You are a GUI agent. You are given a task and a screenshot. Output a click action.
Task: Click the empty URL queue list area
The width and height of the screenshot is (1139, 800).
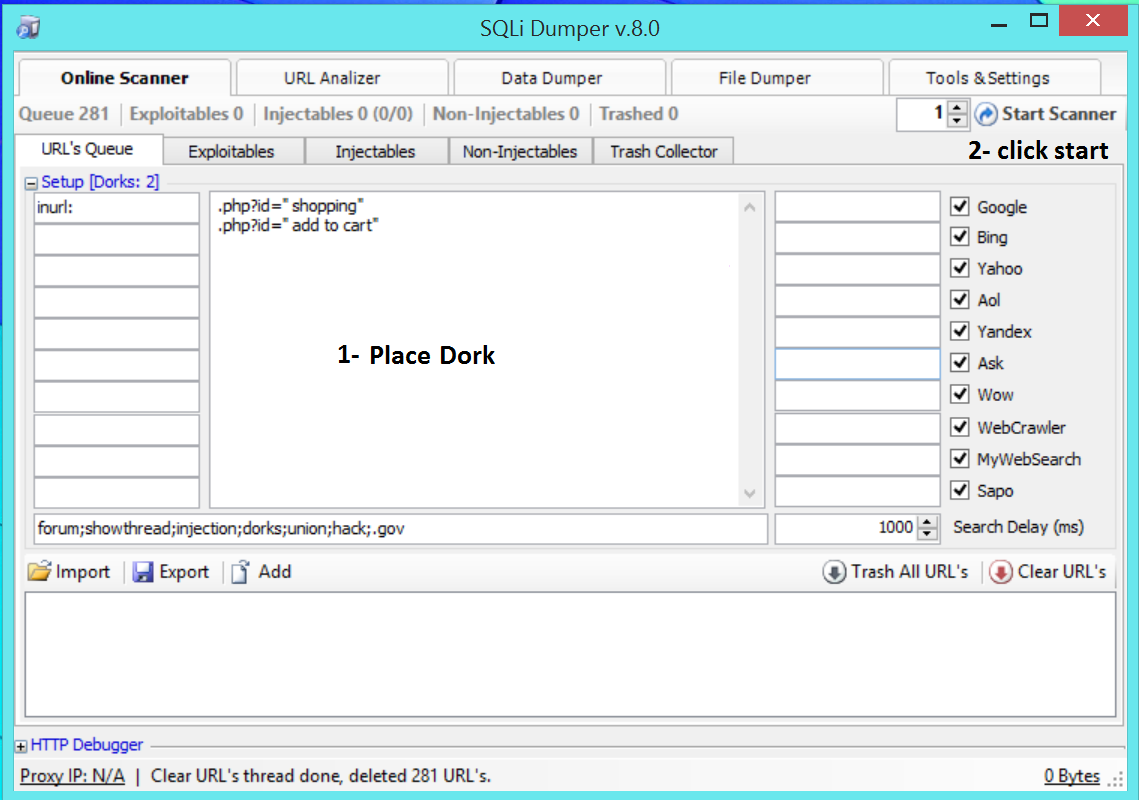point(570,654)
